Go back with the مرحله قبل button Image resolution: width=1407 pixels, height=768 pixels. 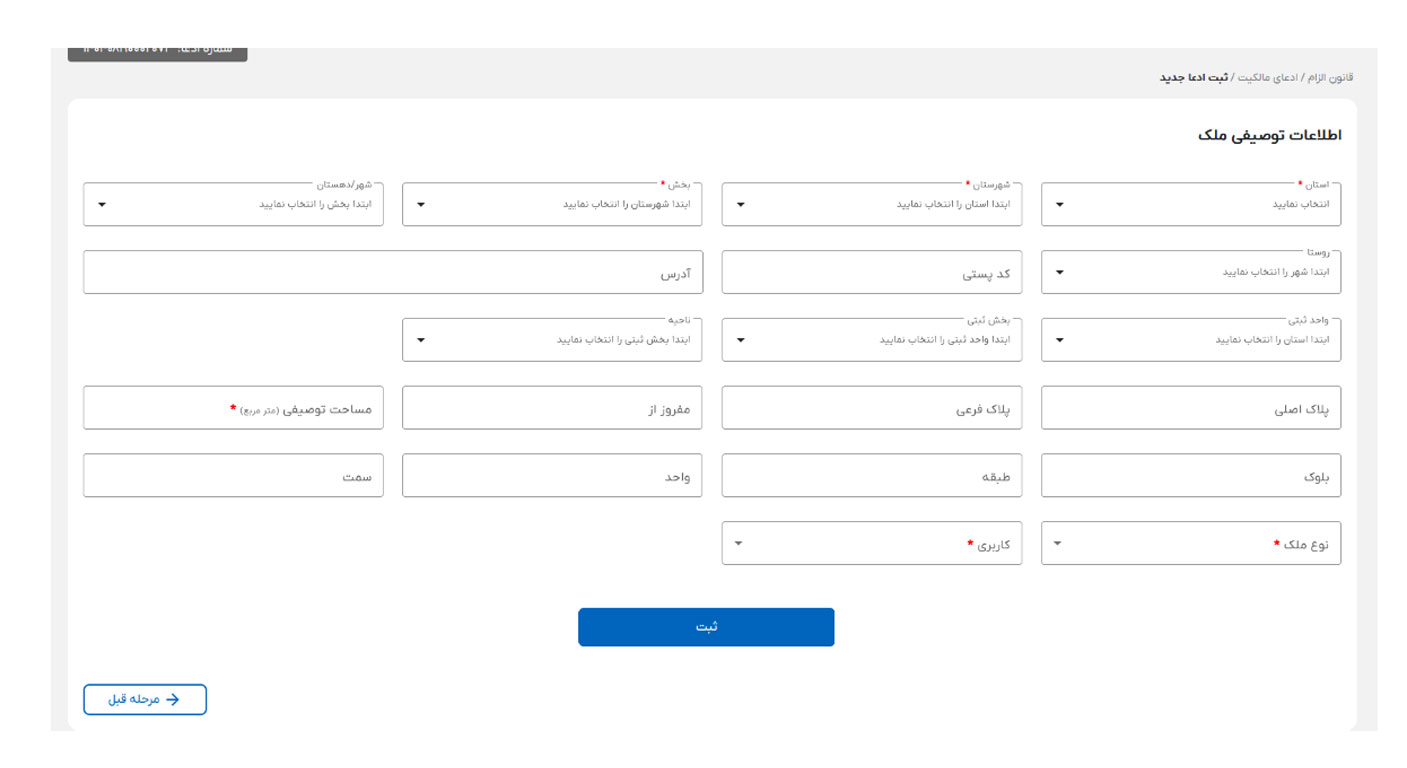145,700
